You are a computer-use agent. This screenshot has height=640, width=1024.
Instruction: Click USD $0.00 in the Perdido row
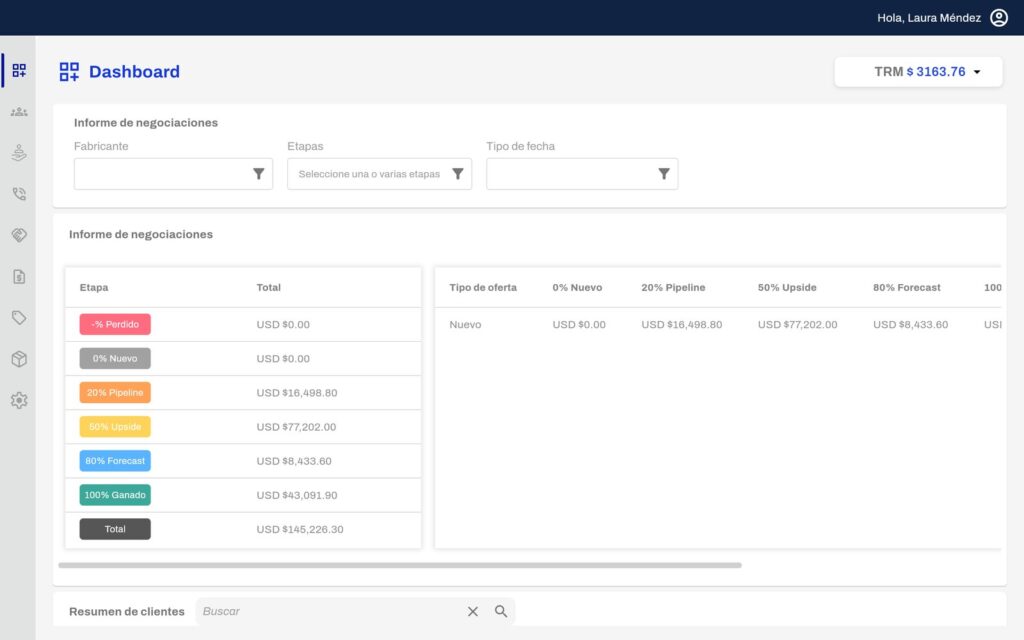283,325
